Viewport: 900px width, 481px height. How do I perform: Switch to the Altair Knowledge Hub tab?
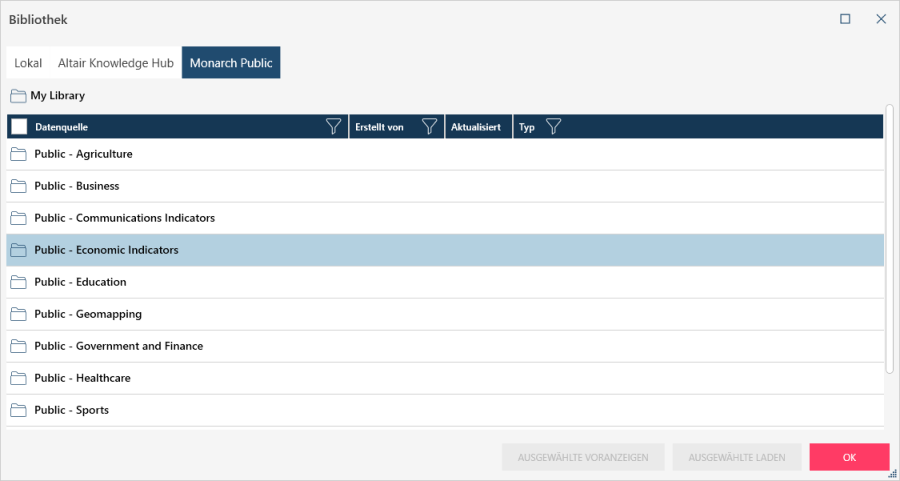(115, 63)
